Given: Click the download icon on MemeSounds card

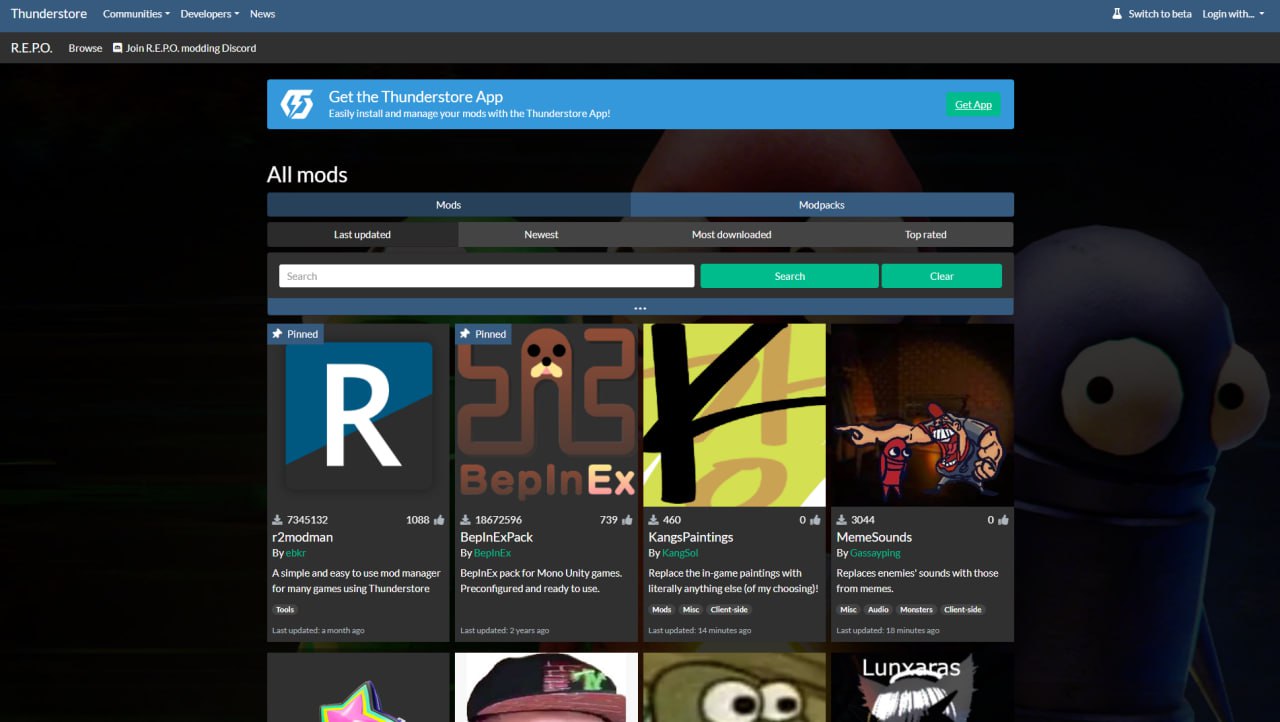Looking at the screenshot, I should (841, 520).
